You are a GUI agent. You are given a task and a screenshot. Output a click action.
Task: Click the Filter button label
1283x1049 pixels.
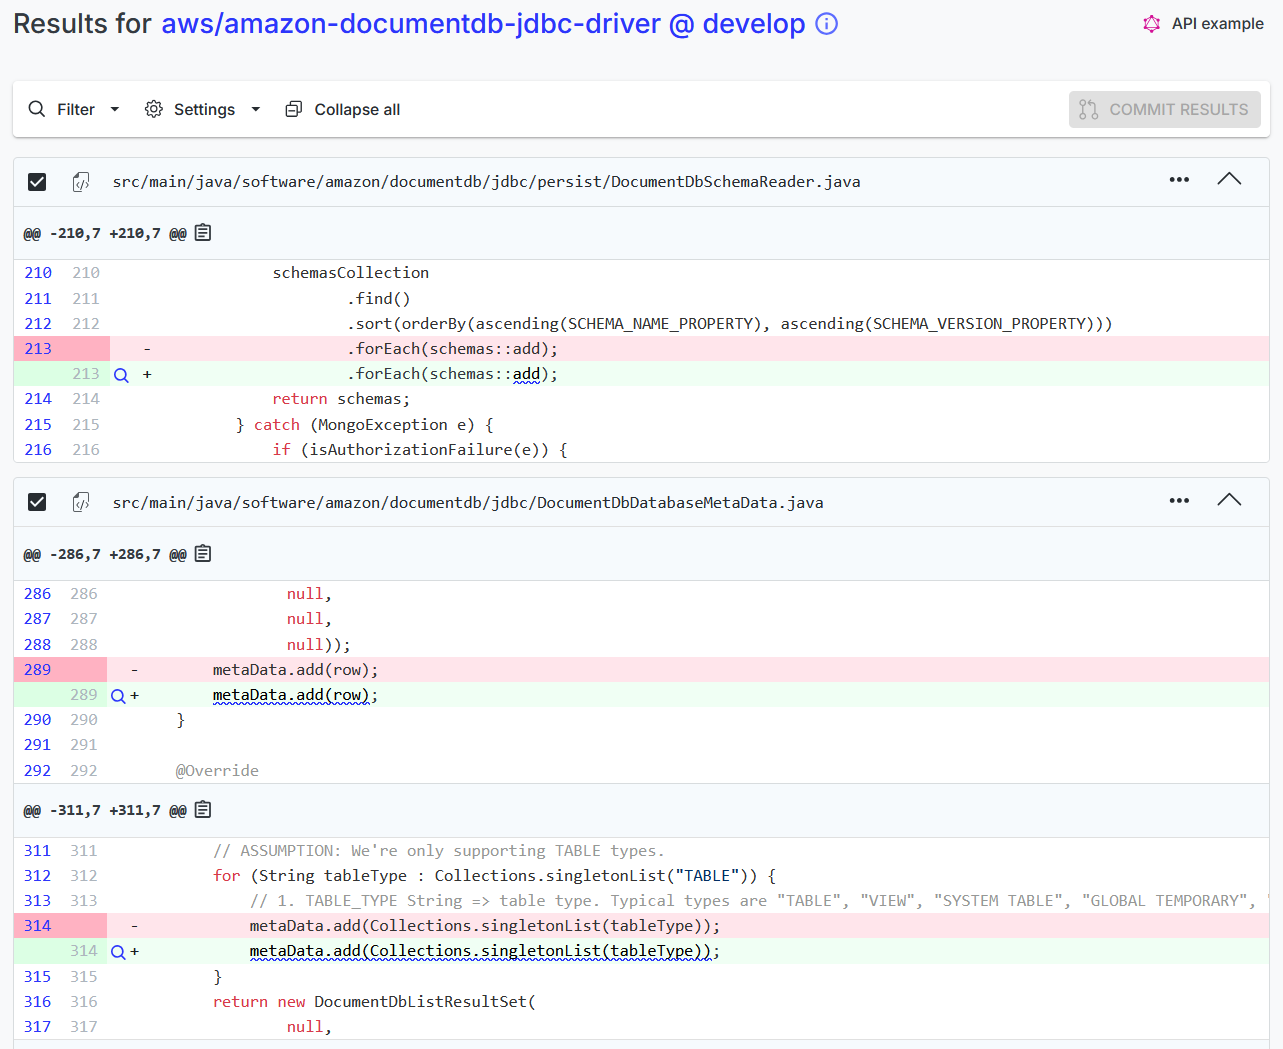pyautogui.click(x=76, y=109)
